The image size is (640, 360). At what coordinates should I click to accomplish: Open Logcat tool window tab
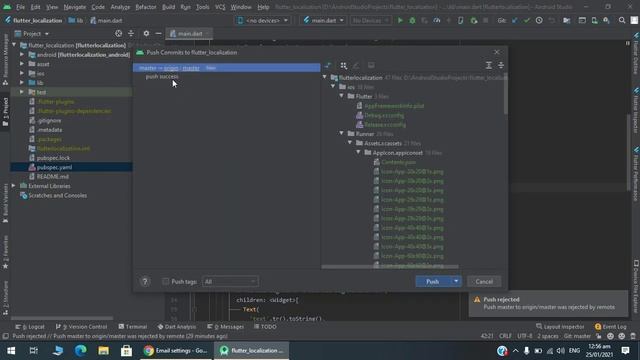pos(30,327)
